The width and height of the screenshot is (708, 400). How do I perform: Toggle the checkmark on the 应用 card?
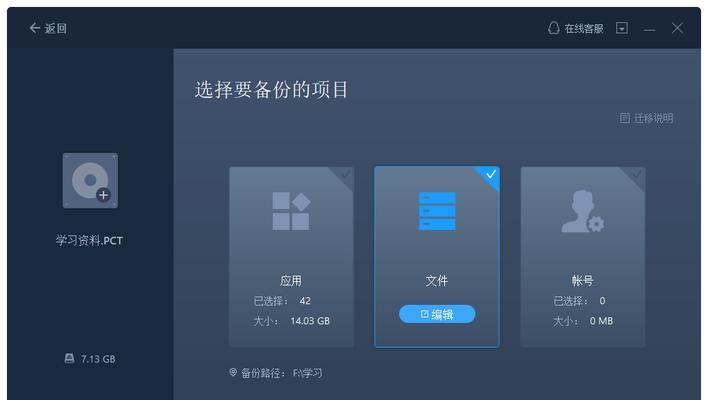click(345, 174)
